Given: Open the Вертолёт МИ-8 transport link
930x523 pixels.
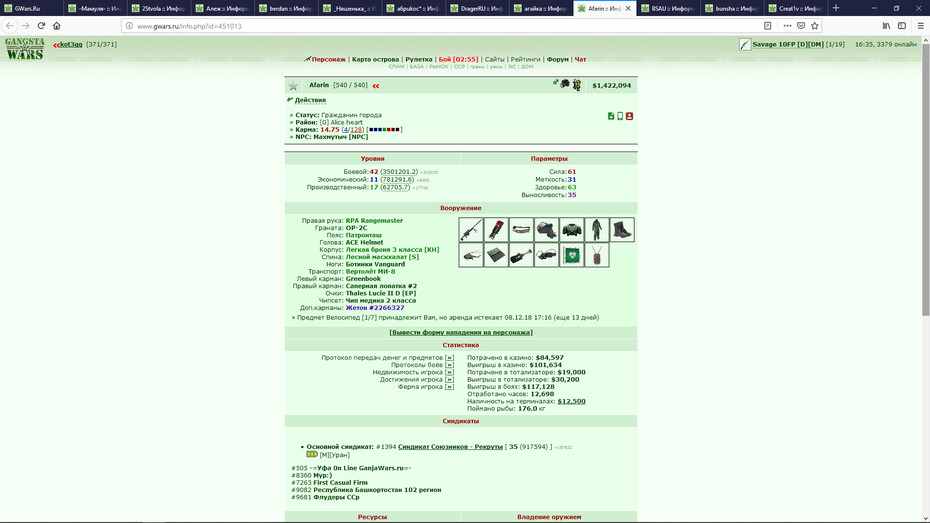Looking at the screenshot, I should tap(370, 272).
